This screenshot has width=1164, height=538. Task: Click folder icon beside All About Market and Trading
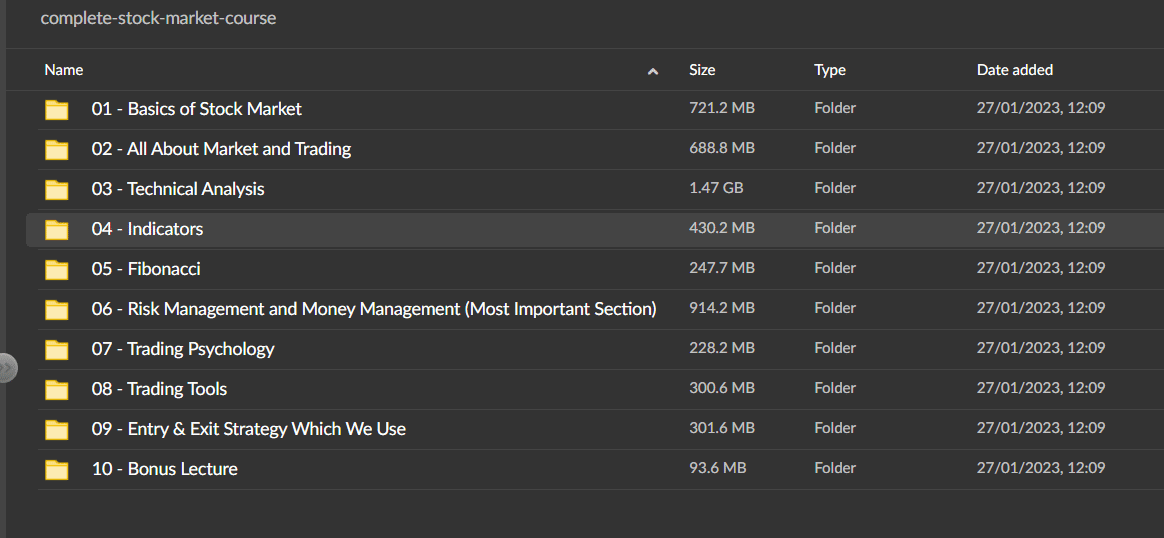click(x=57, y=149)
